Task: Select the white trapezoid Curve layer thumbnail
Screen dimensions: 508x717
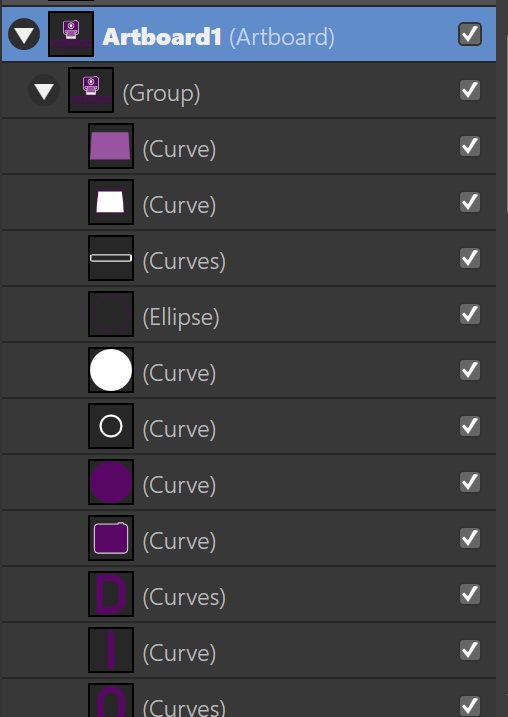Action: (111, 202)
